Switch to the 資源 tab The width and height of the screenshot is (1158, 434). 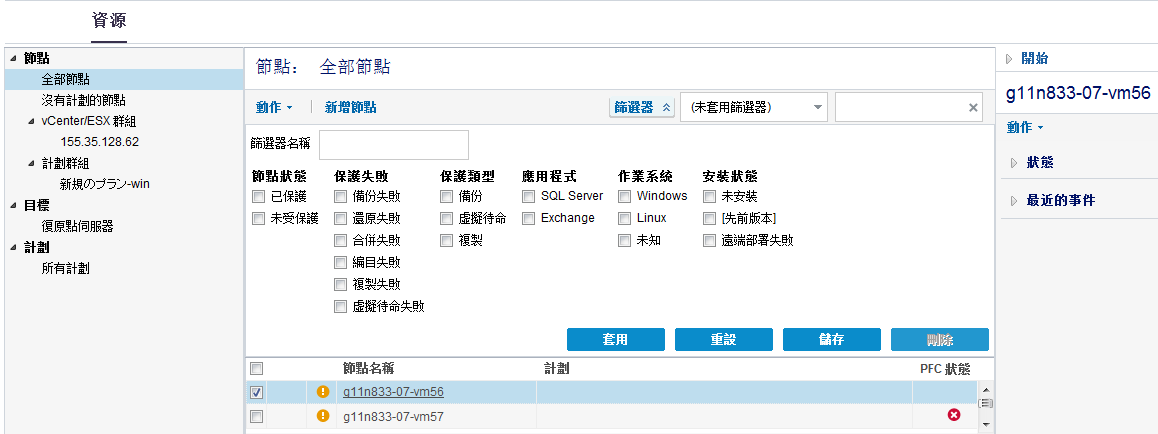tap(109, 21)
